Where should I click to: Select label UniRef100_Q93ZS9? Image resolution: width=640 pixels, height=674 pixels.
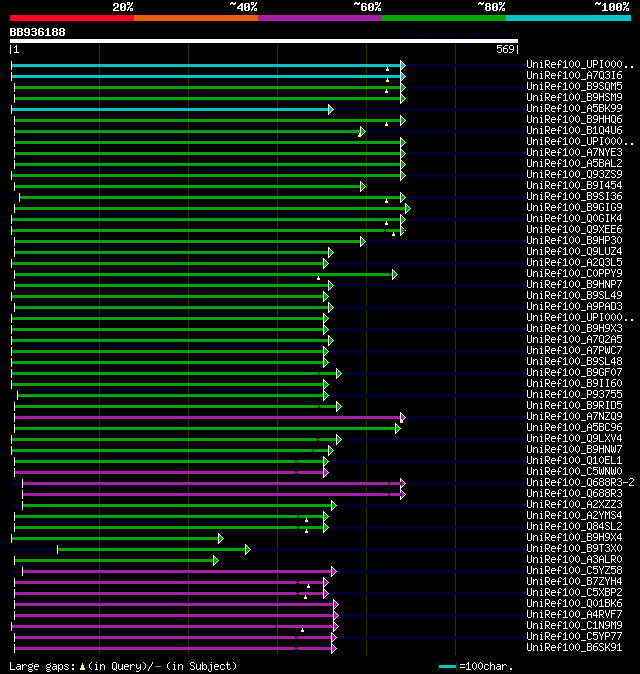(x=574, y=175)
